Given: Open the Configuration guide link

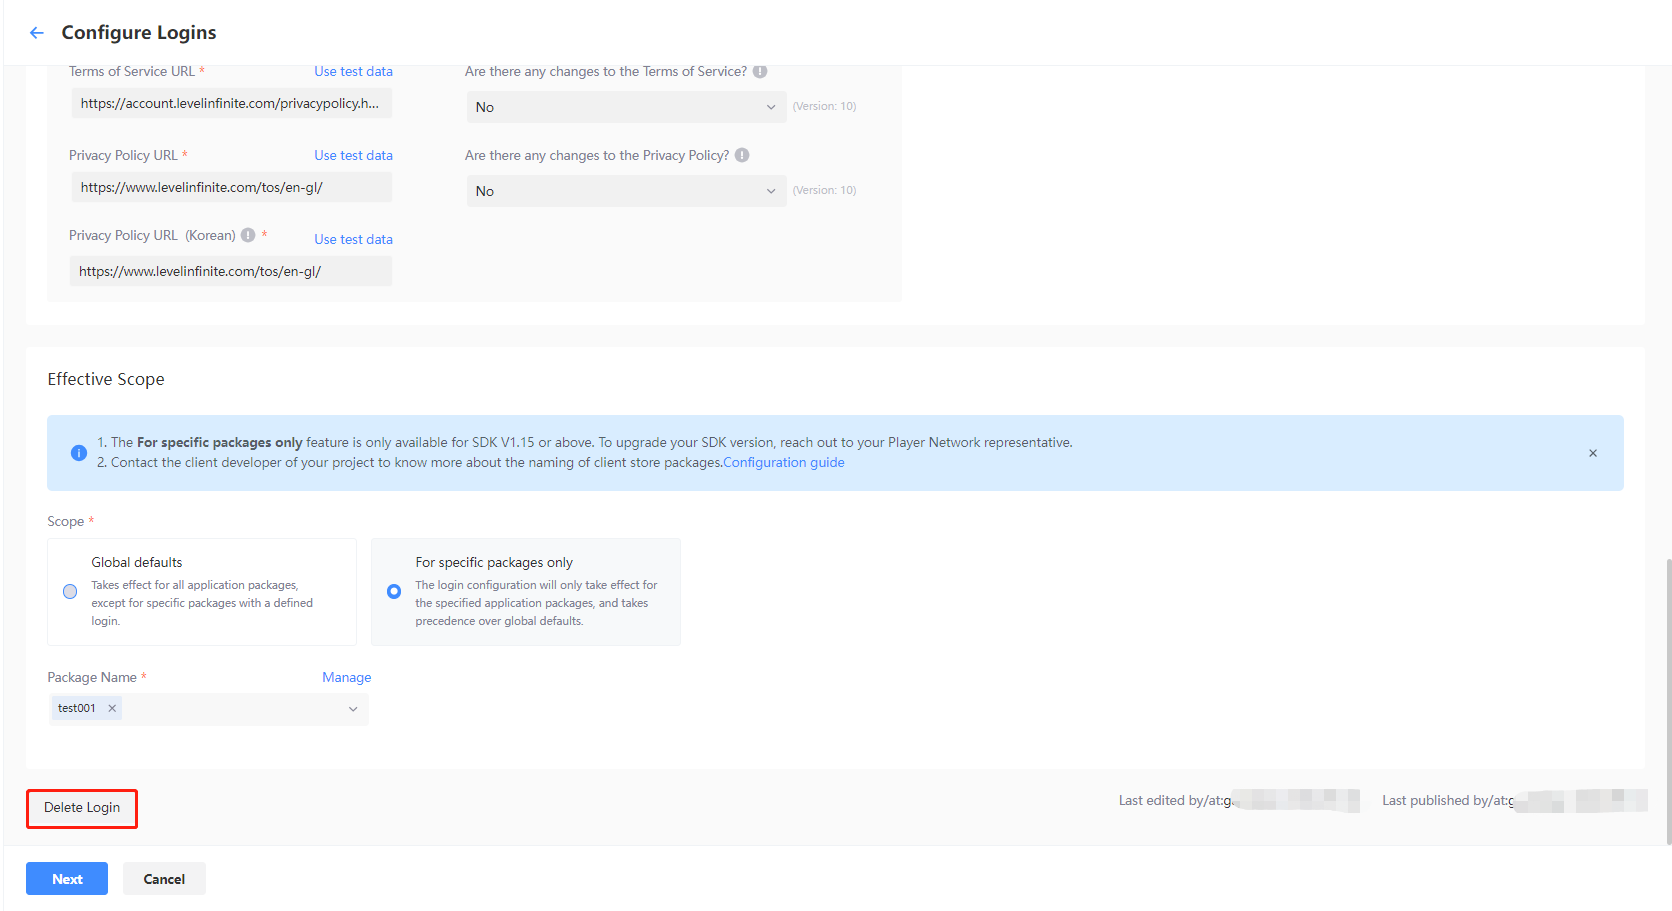Looking at the screenshot, I should coord(784,463).
